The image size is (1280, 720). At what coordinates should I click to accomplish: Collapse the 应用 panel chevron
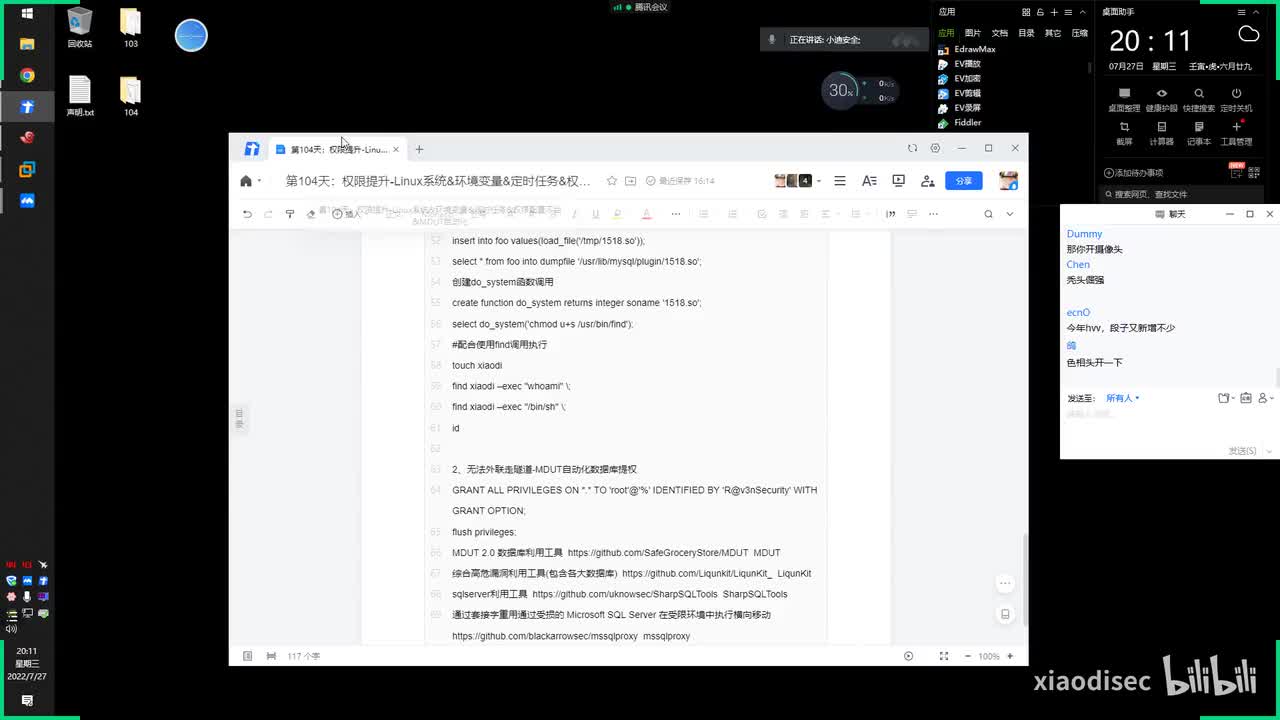click(1081, 12)
